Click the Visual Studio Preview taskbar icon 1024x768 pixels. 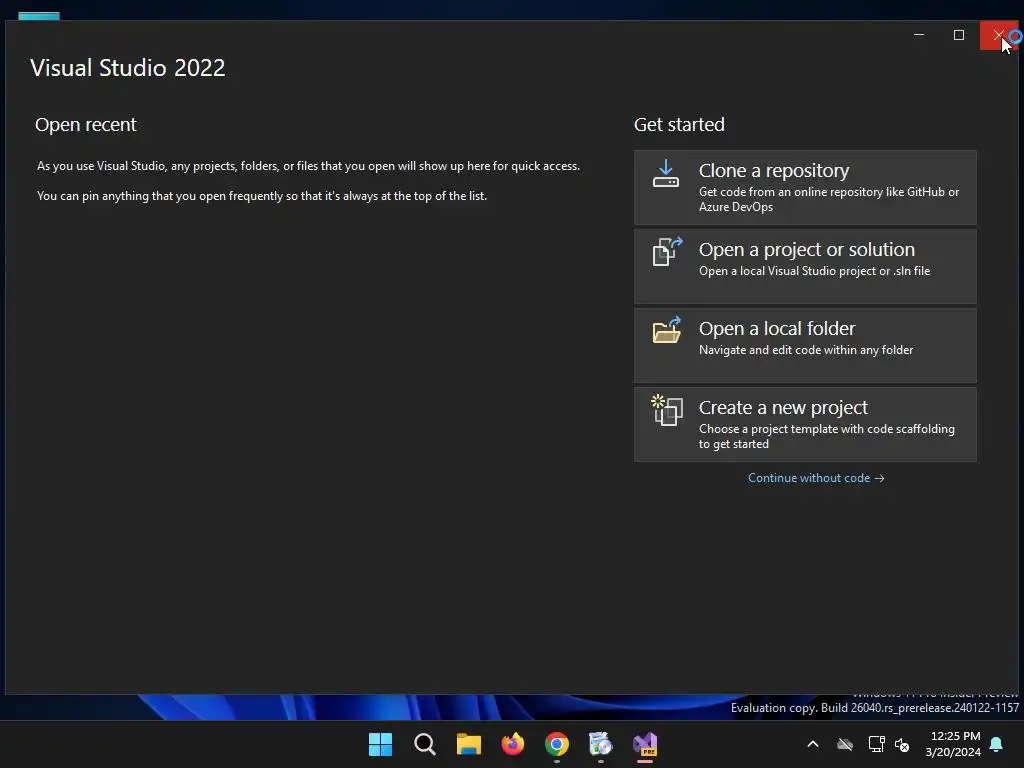645,744
